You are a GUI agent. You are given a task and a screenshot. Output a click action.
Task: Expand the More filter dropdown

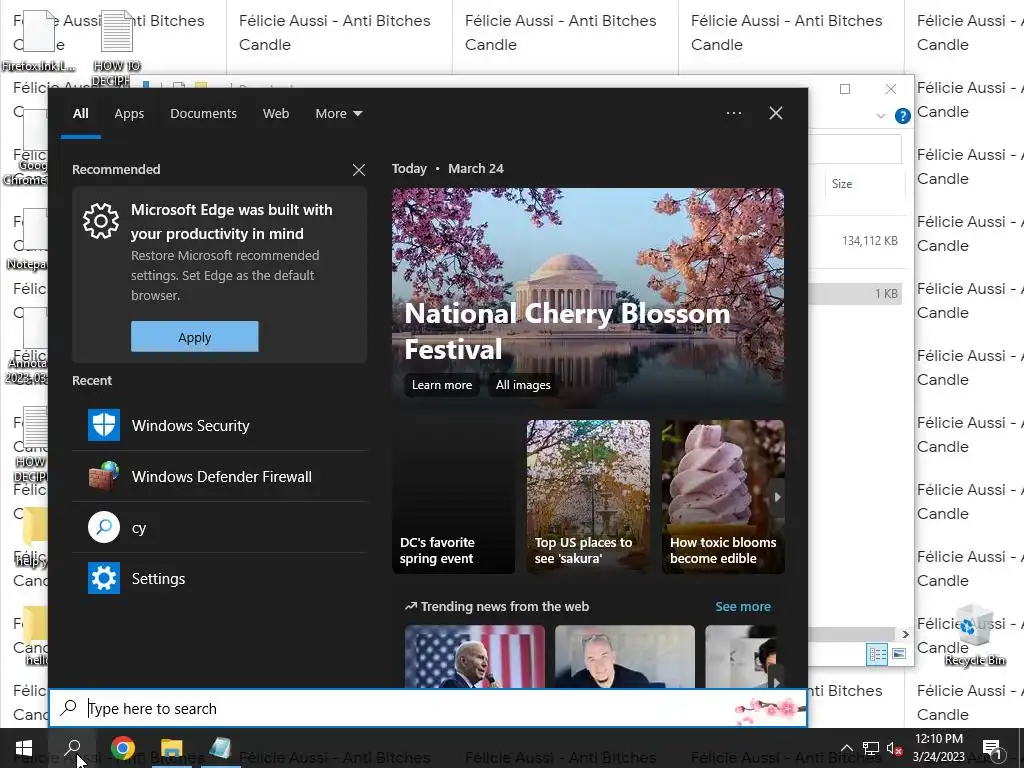(x=338, y=114)
